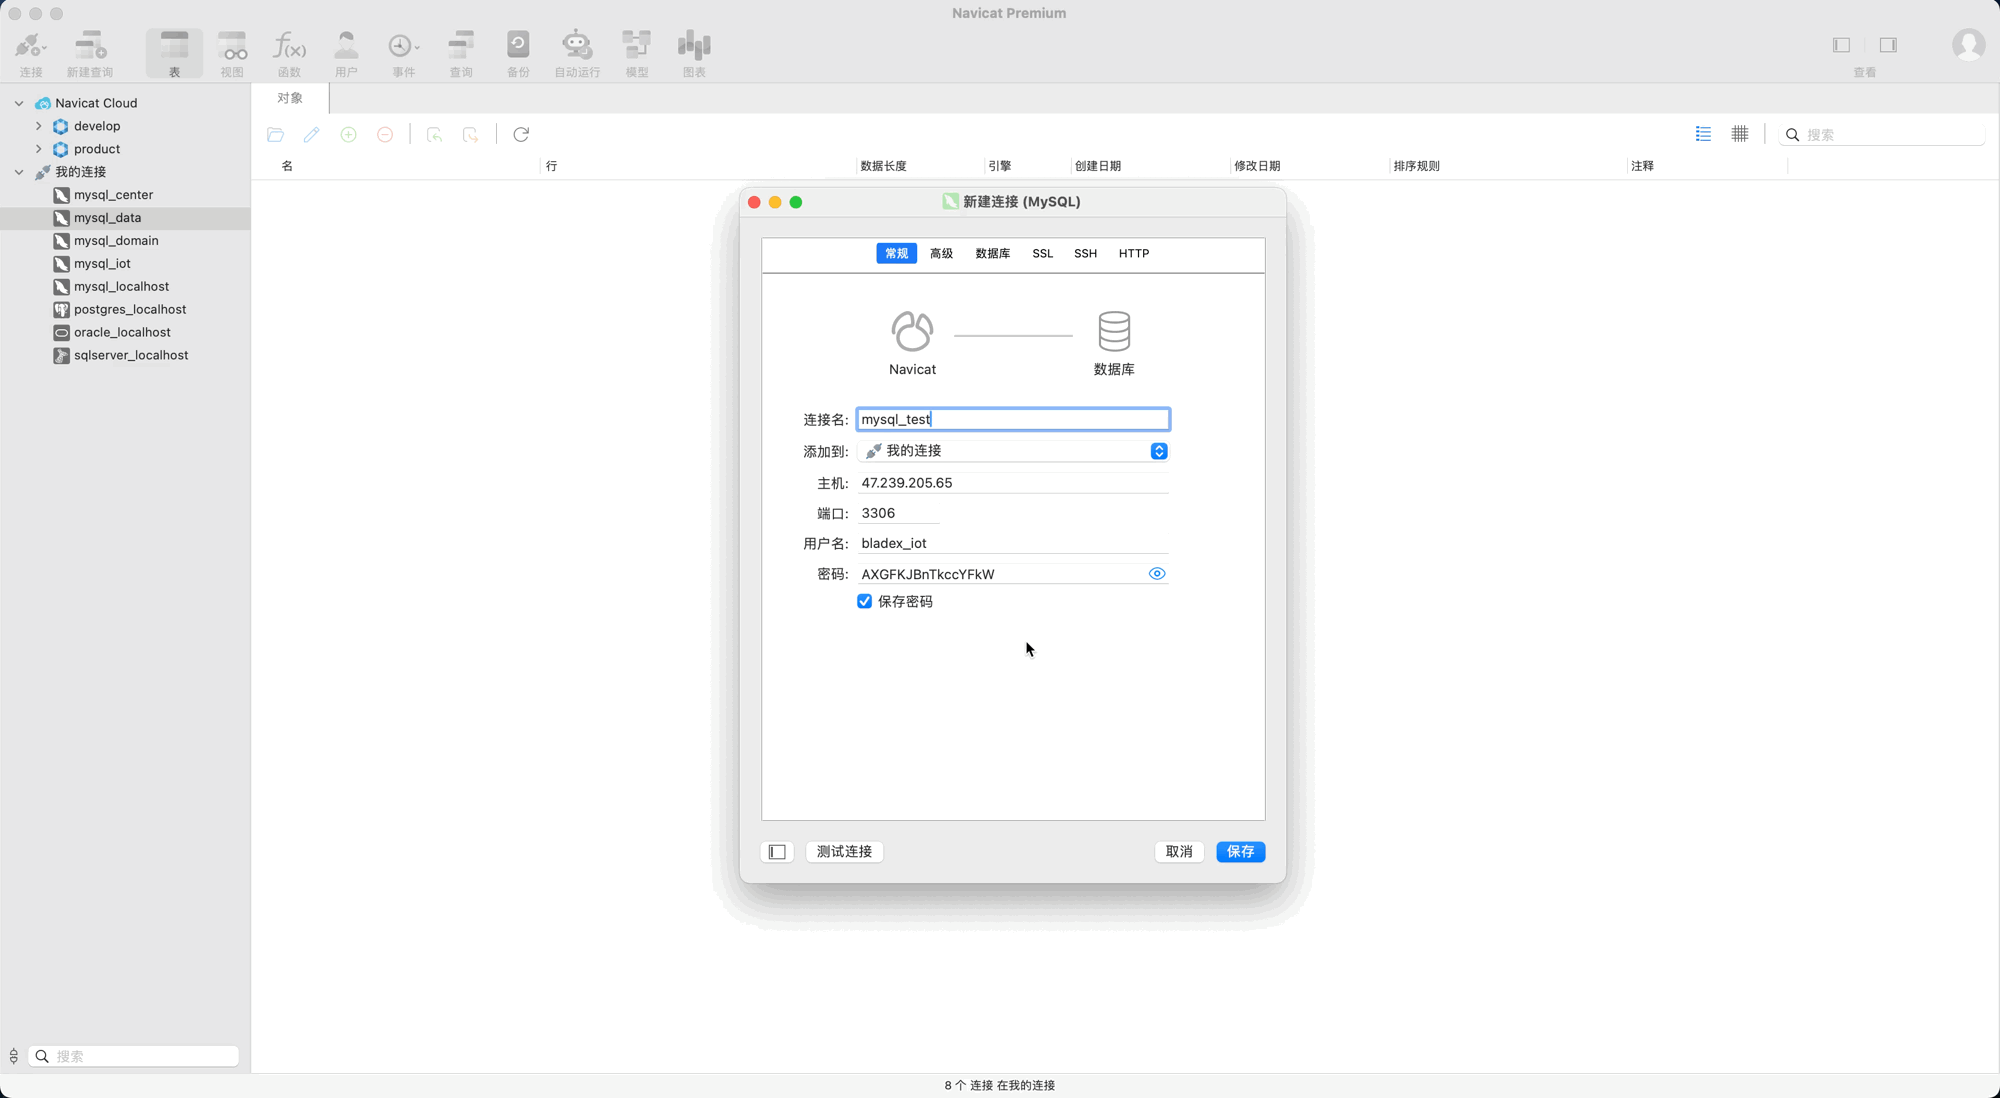Viewport: 2000px width, 1098px height.
Task: Click the refresh icon in object toolbar
Action: tap(521, 134)
